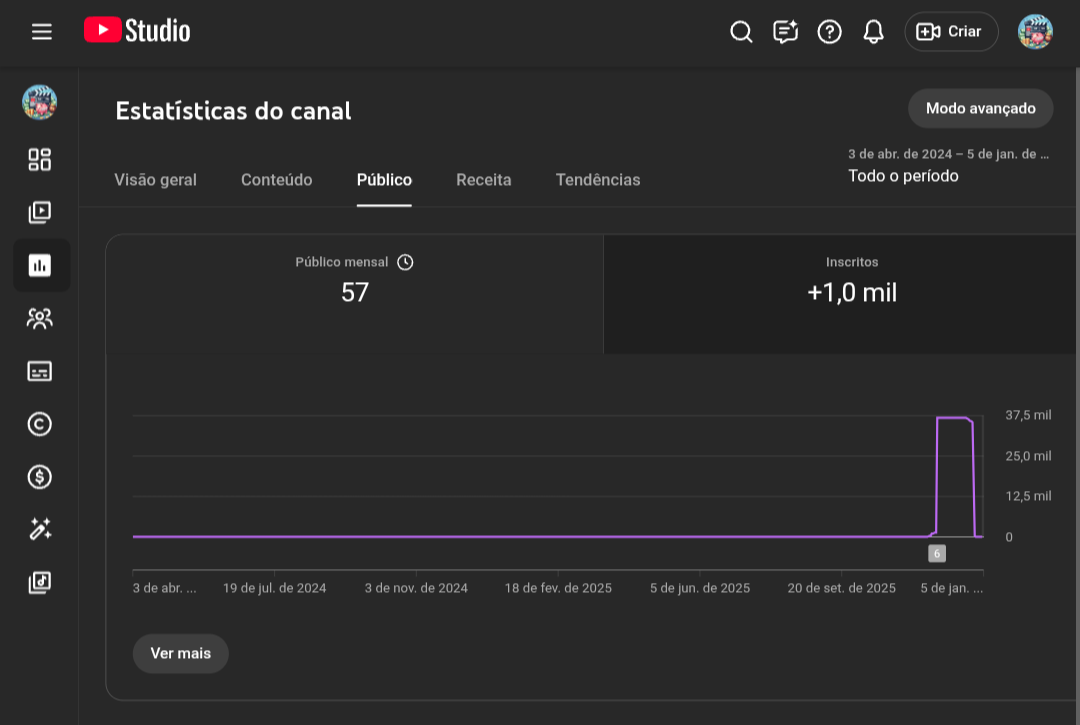Click the Modo avançado button
The width and height of the screenshot is (1080, 725).
[x=980, y=108]
